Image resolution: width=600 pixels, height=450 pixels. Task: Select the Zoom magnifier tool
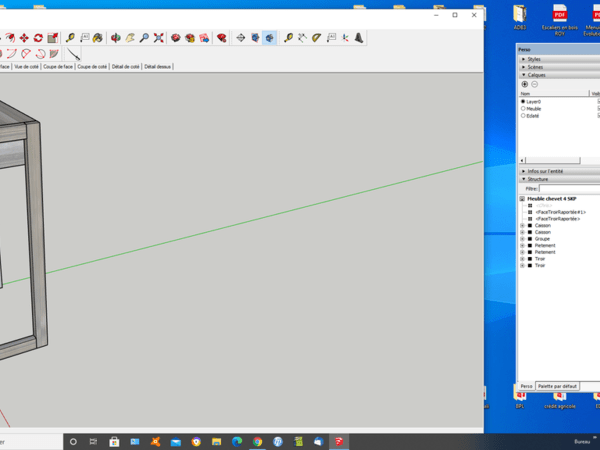pos(145,38)
